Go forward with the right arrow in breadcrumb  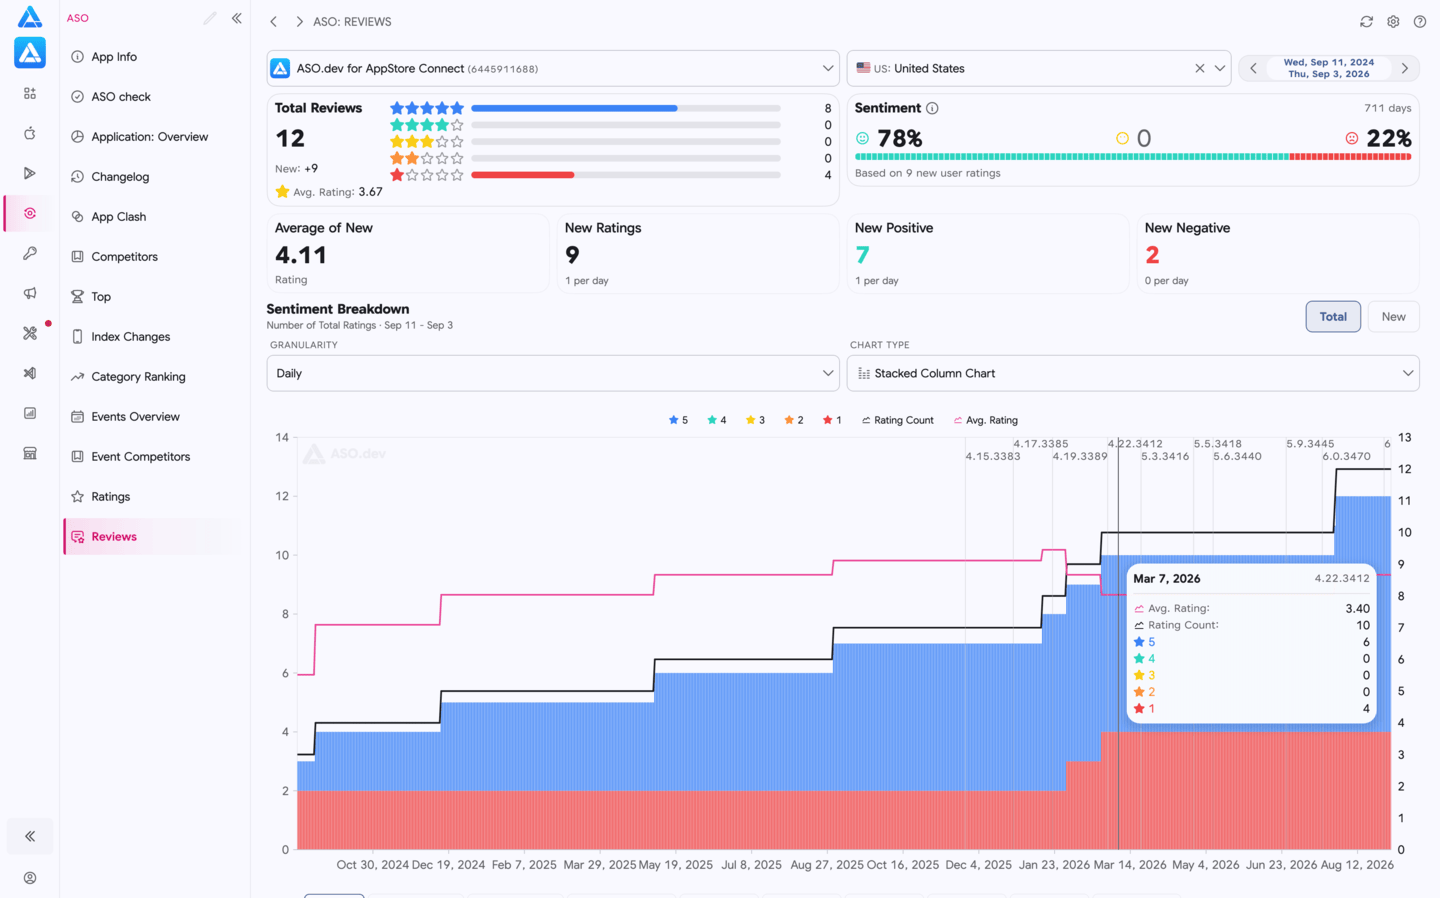[299, 21]
